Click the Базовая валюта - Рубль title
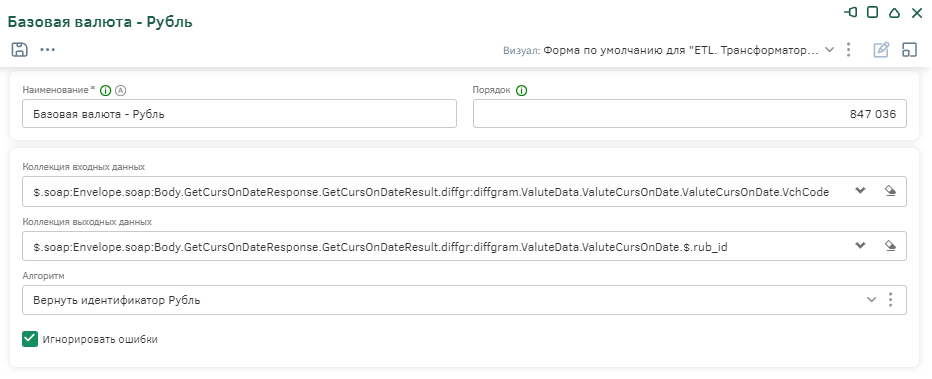 [x=100, y=23]
